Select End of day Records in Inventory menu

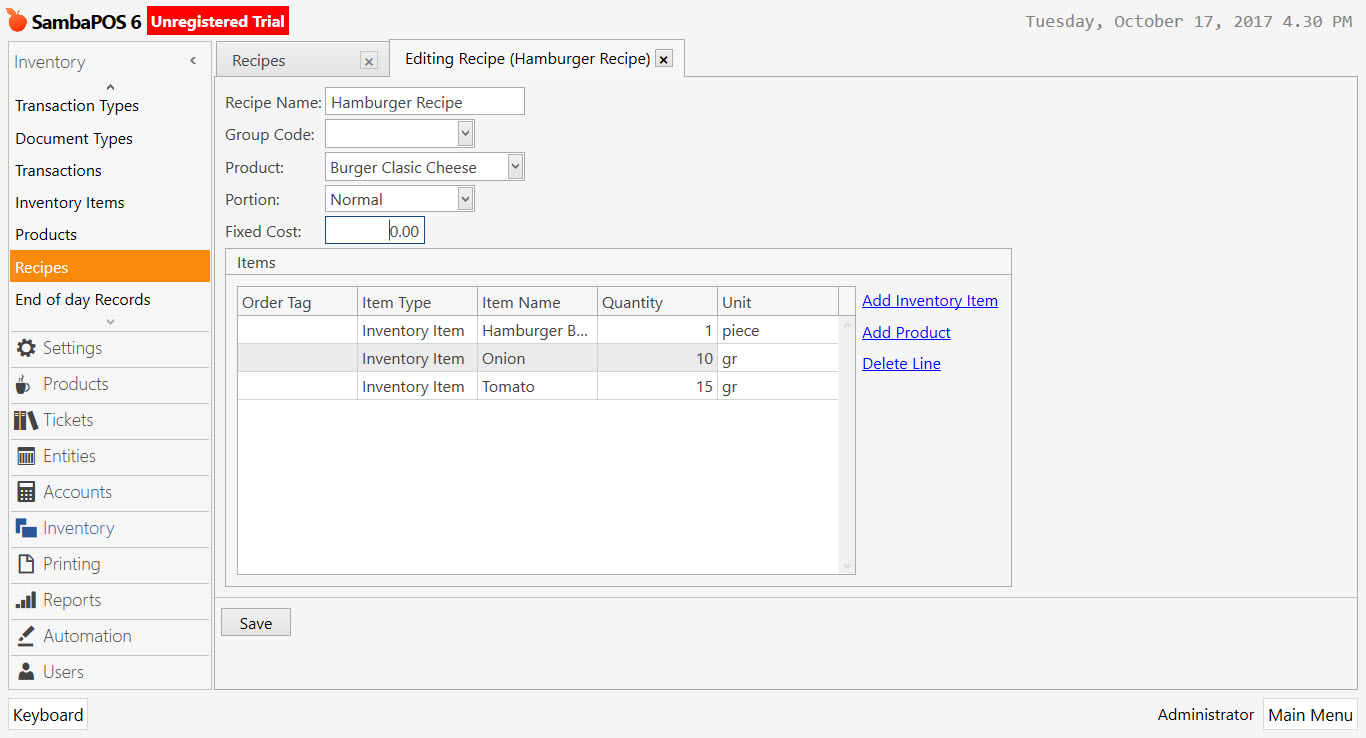click(x=82, y=299)
